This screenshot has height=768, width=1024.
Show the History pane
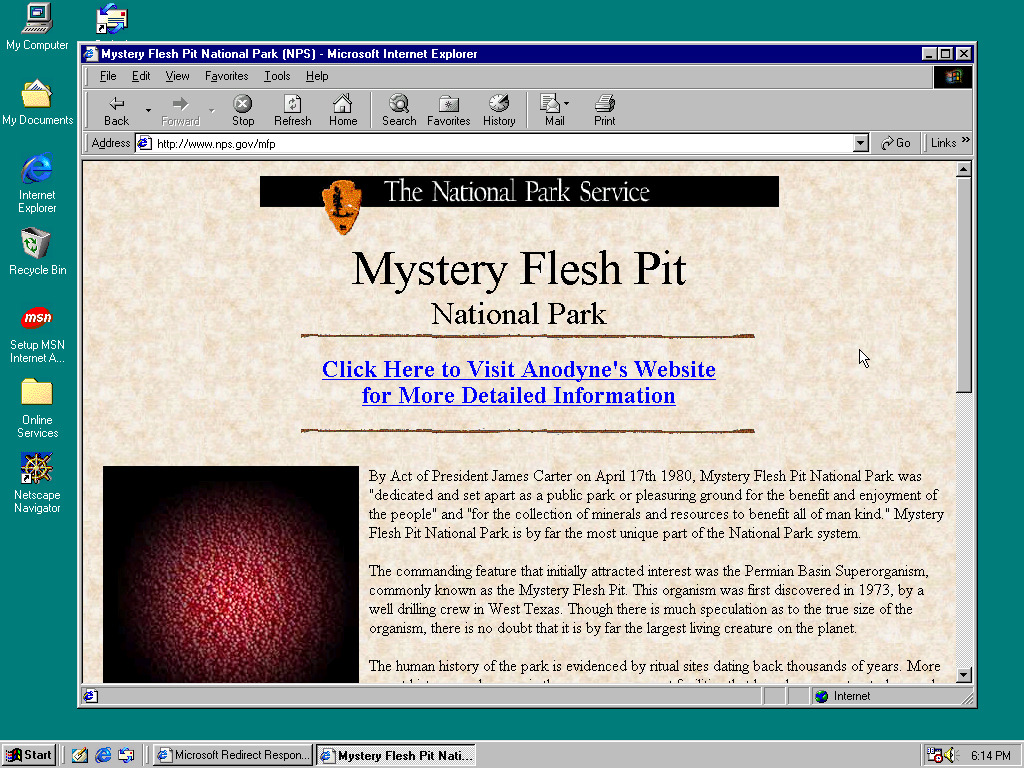[499, 110]
